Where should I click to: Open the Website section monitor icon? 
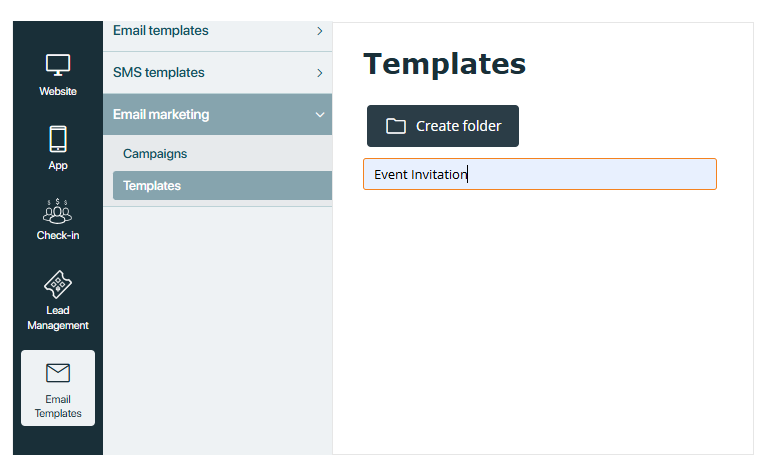point(58,65)
